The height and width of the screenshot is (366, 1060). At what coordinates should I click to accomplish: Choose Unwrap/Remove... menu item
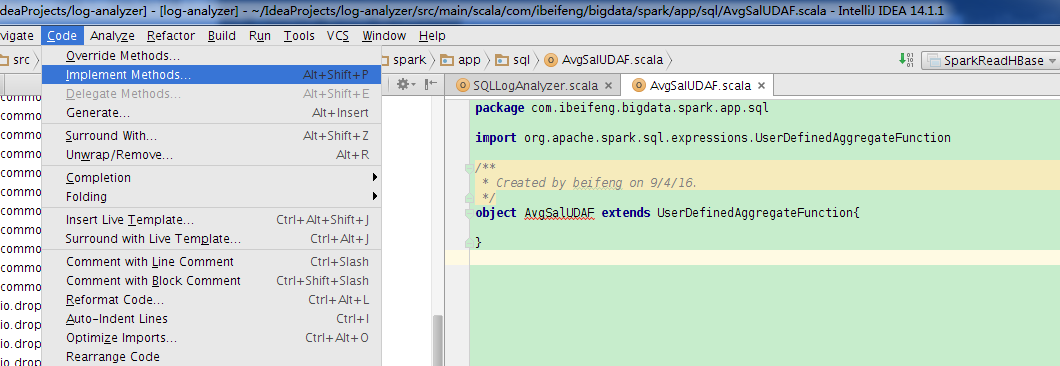coord(212,155)
